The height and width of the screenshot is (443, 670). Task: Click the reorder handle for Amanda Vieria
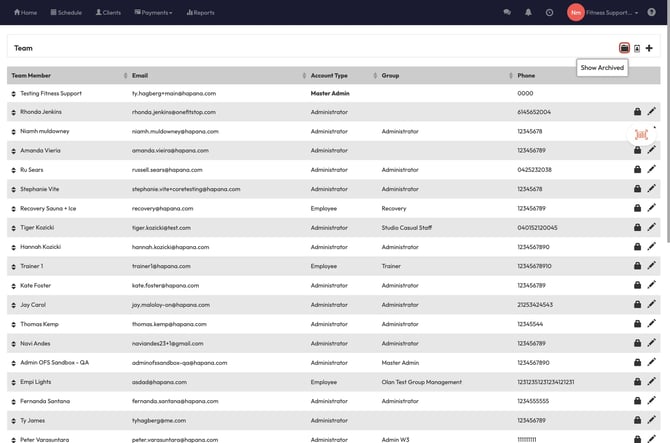(14, 151)
